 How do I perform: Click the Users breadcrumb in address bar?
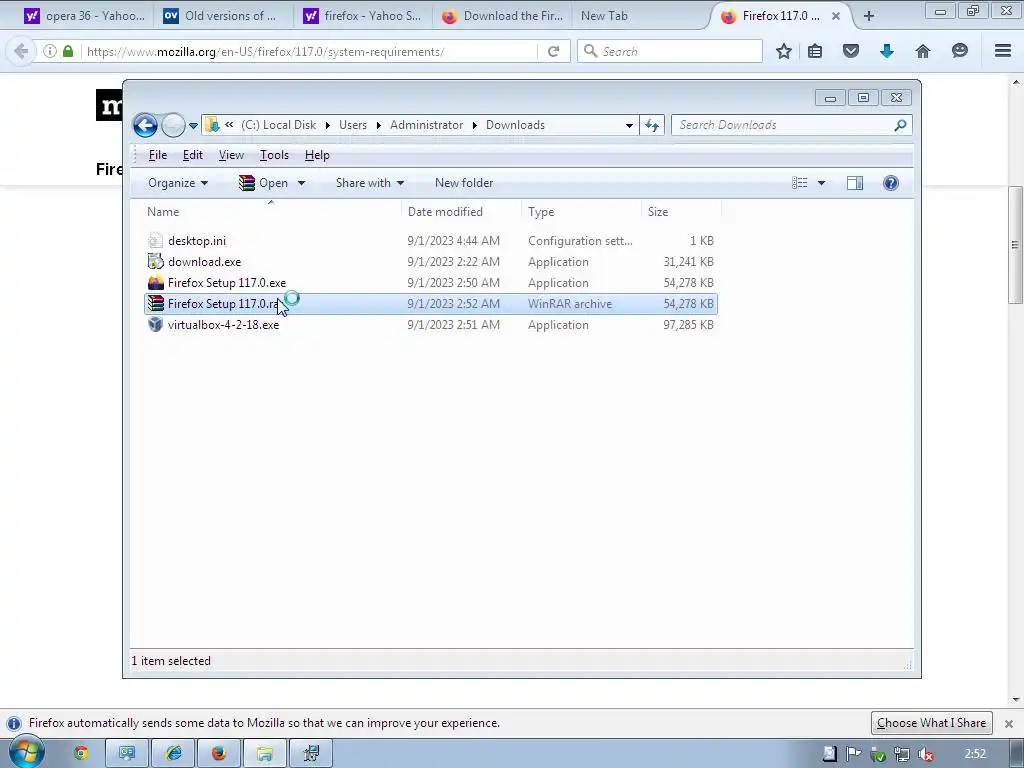point(353,125)
